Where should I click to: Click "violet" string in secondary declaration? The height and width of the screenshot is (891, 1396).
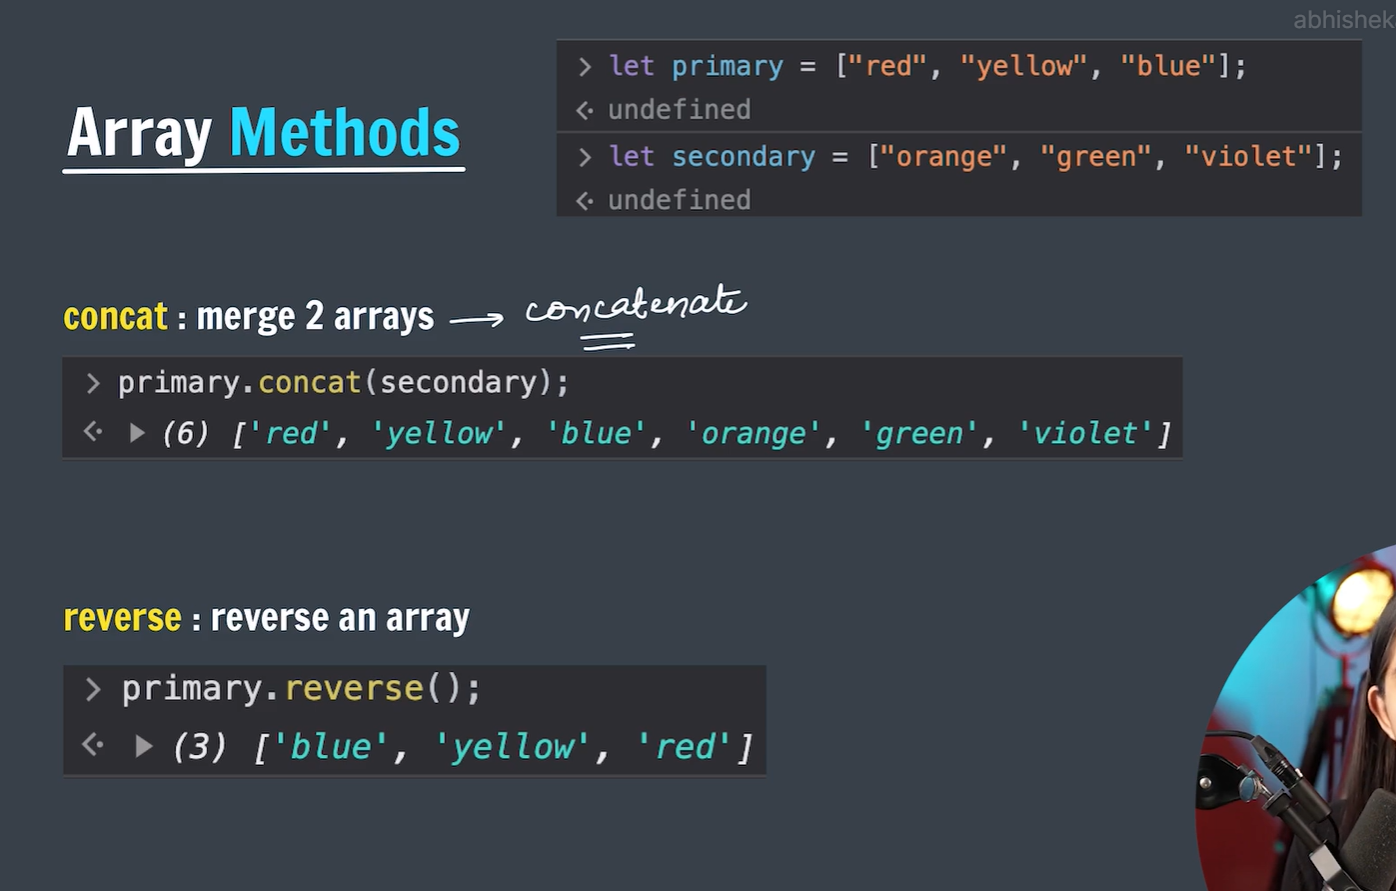click(1248, 157)
